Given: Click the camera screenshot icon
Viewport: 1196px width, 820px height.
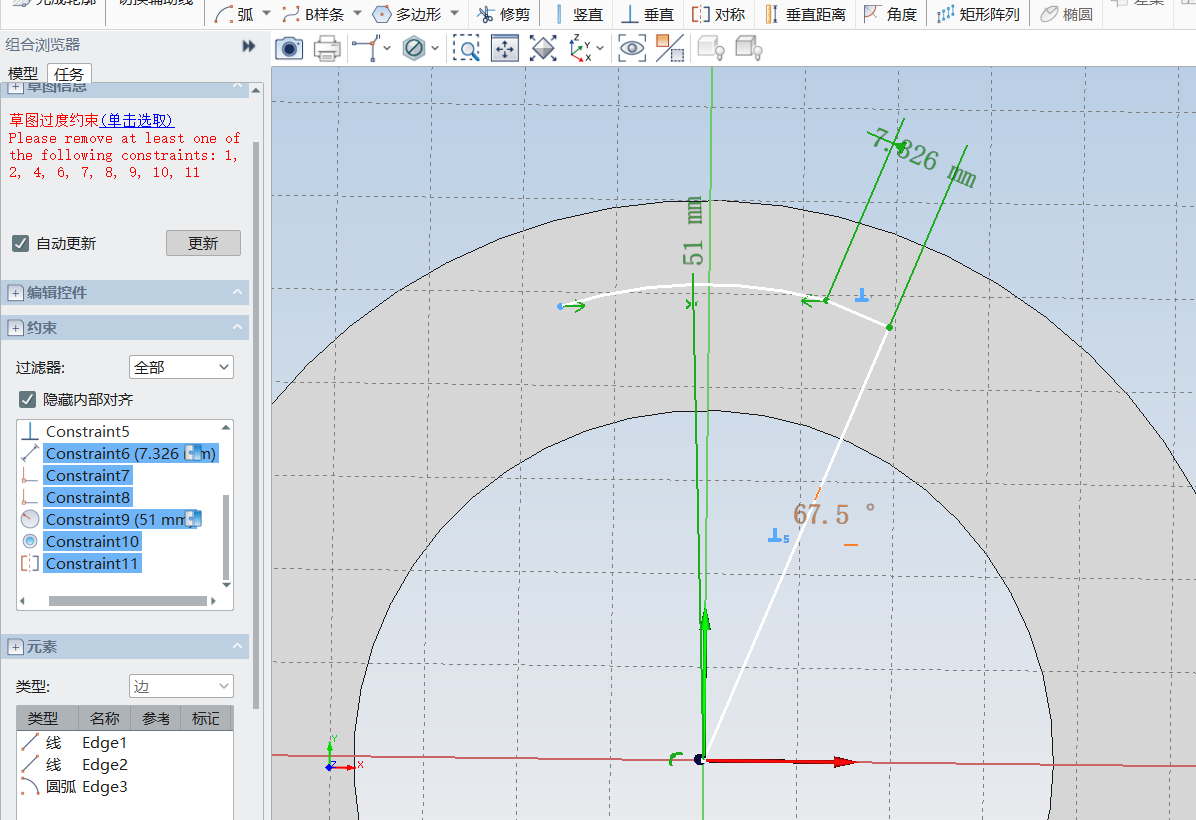Looking at the screenshot, I should click(x=289, y=48).
